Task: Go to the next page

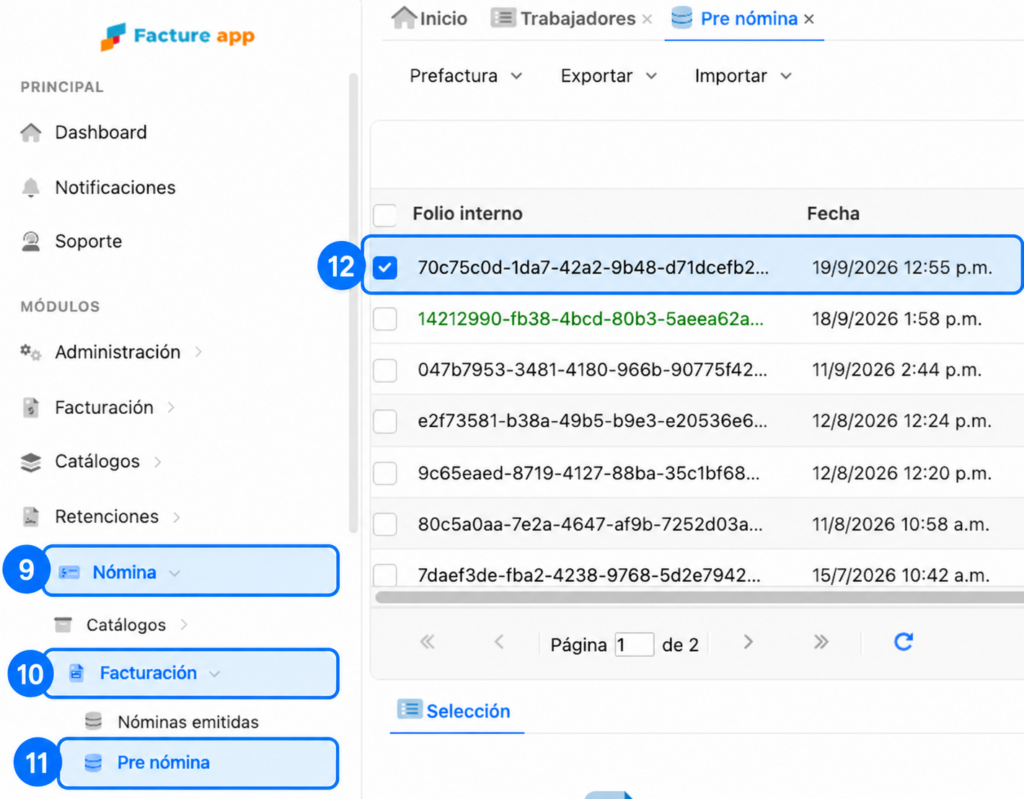Action: click(x=748, y=642)
